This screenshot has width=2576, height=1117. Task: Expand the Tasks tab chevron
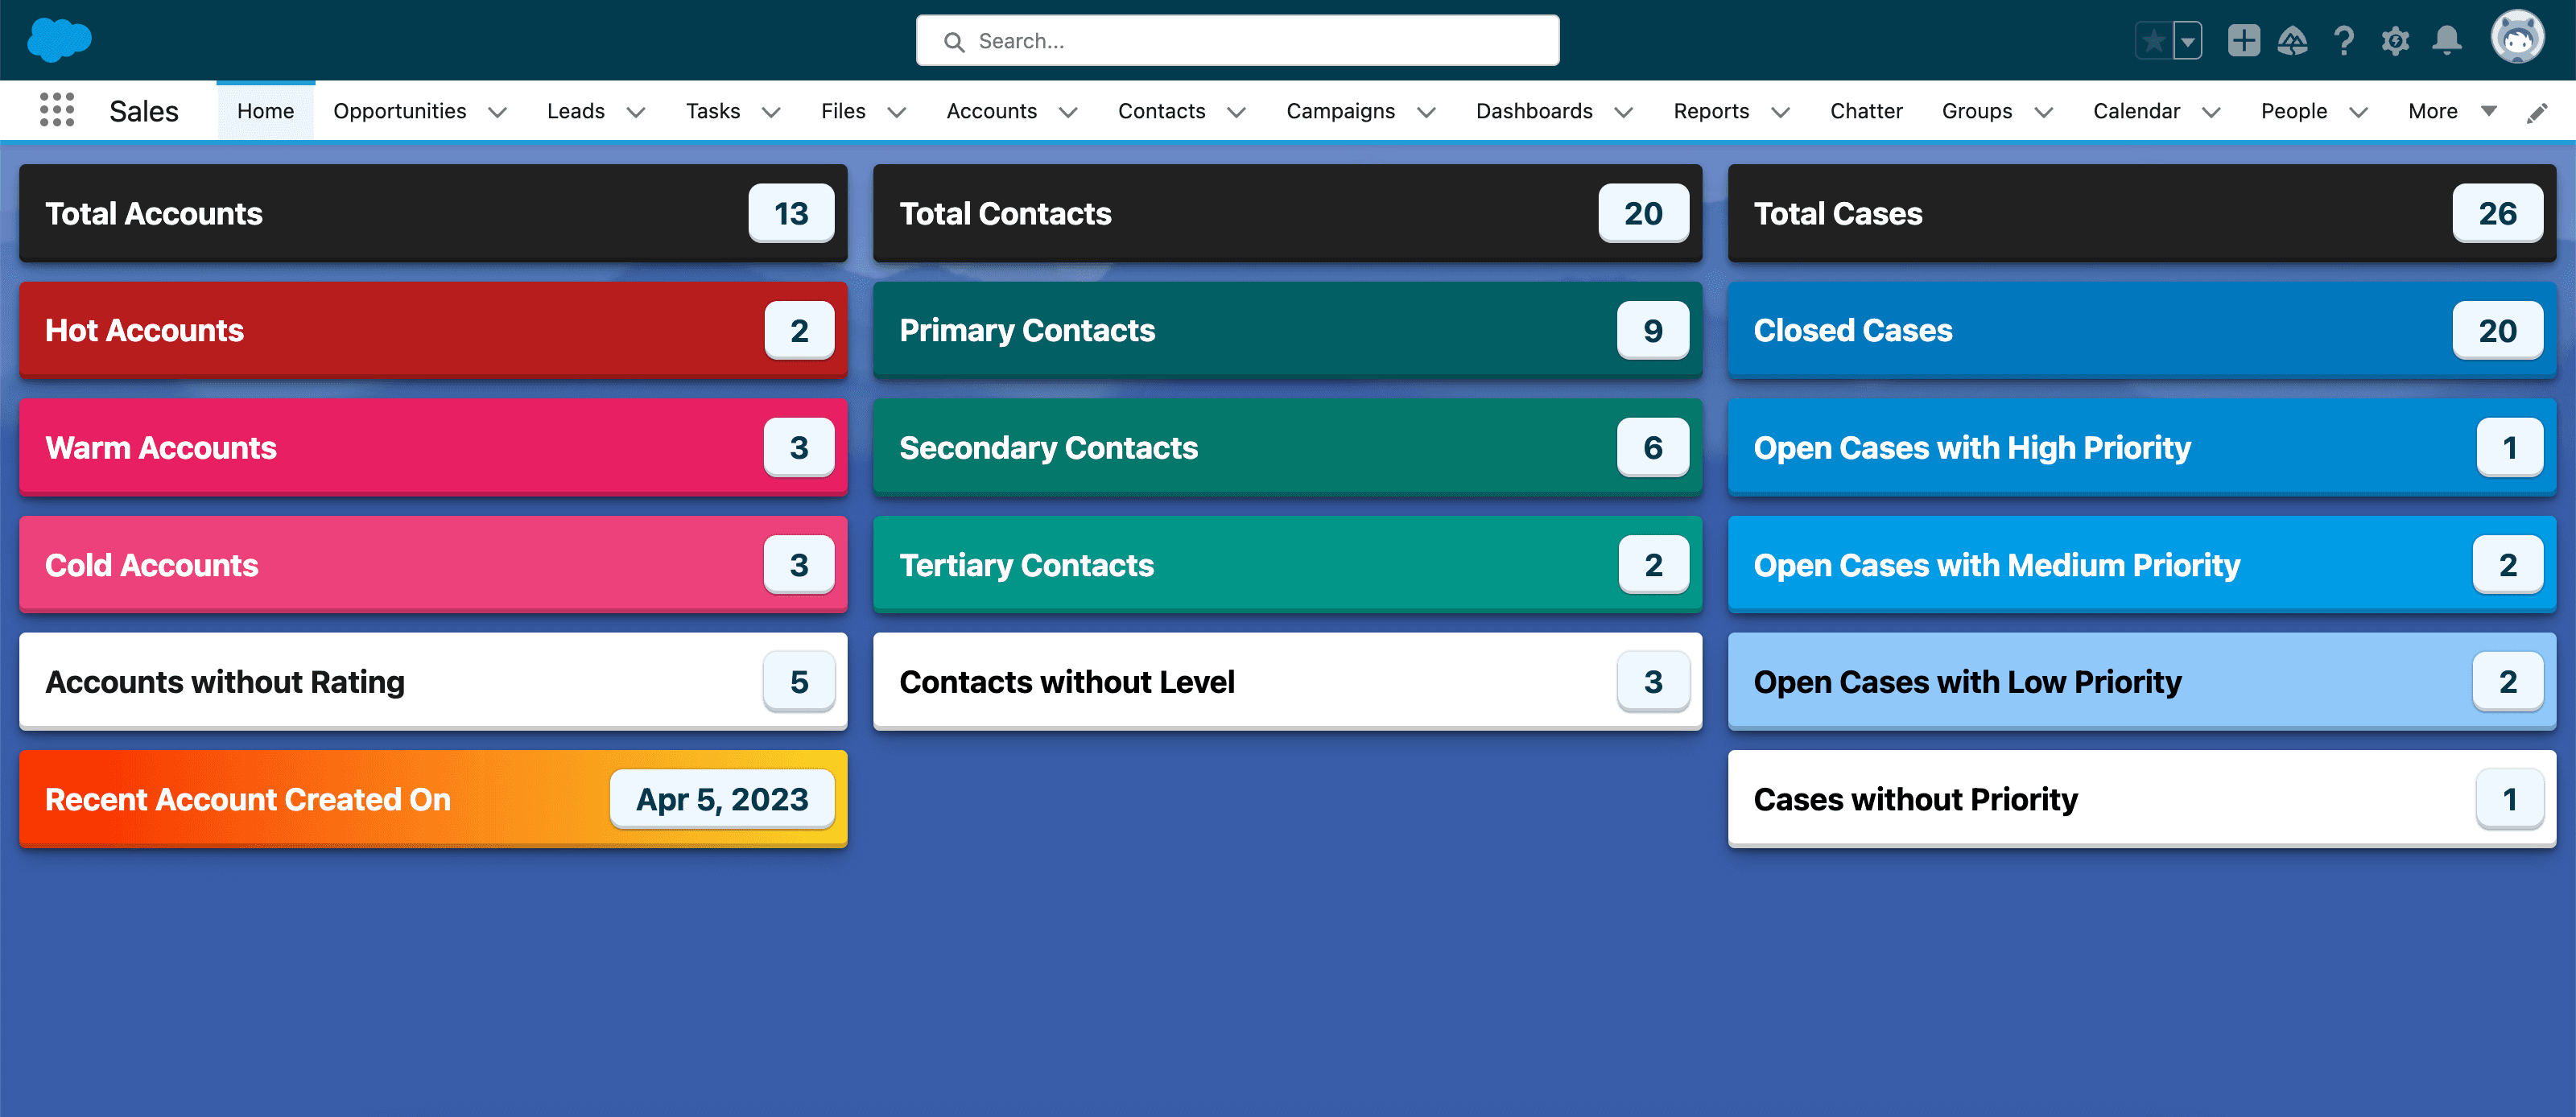[771, 112]
